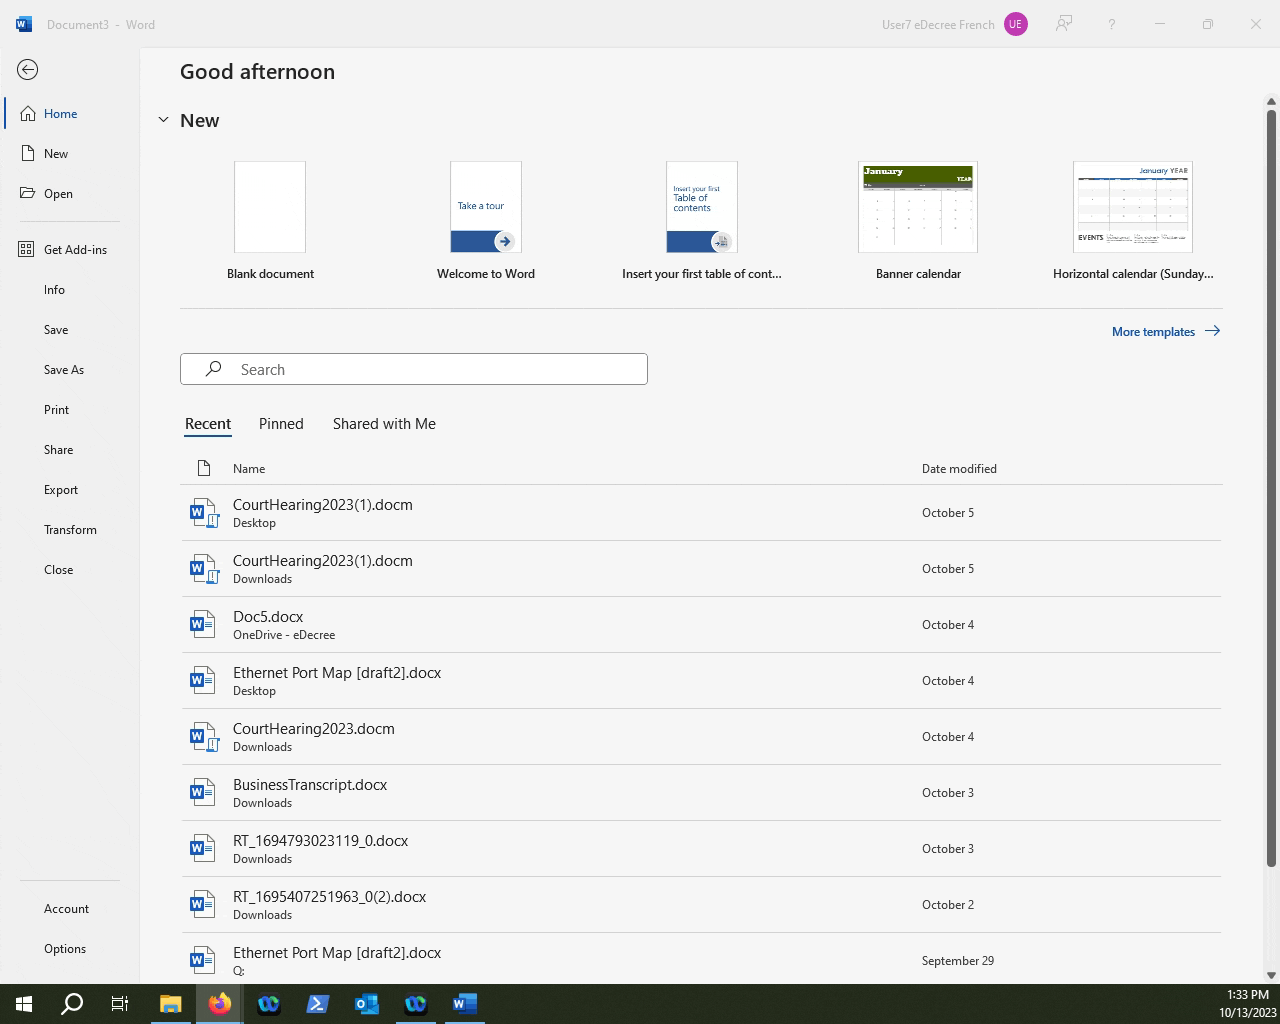Create a Blank document
The height and width of the screenshot is (1024, 1280).
click(270, 208)
